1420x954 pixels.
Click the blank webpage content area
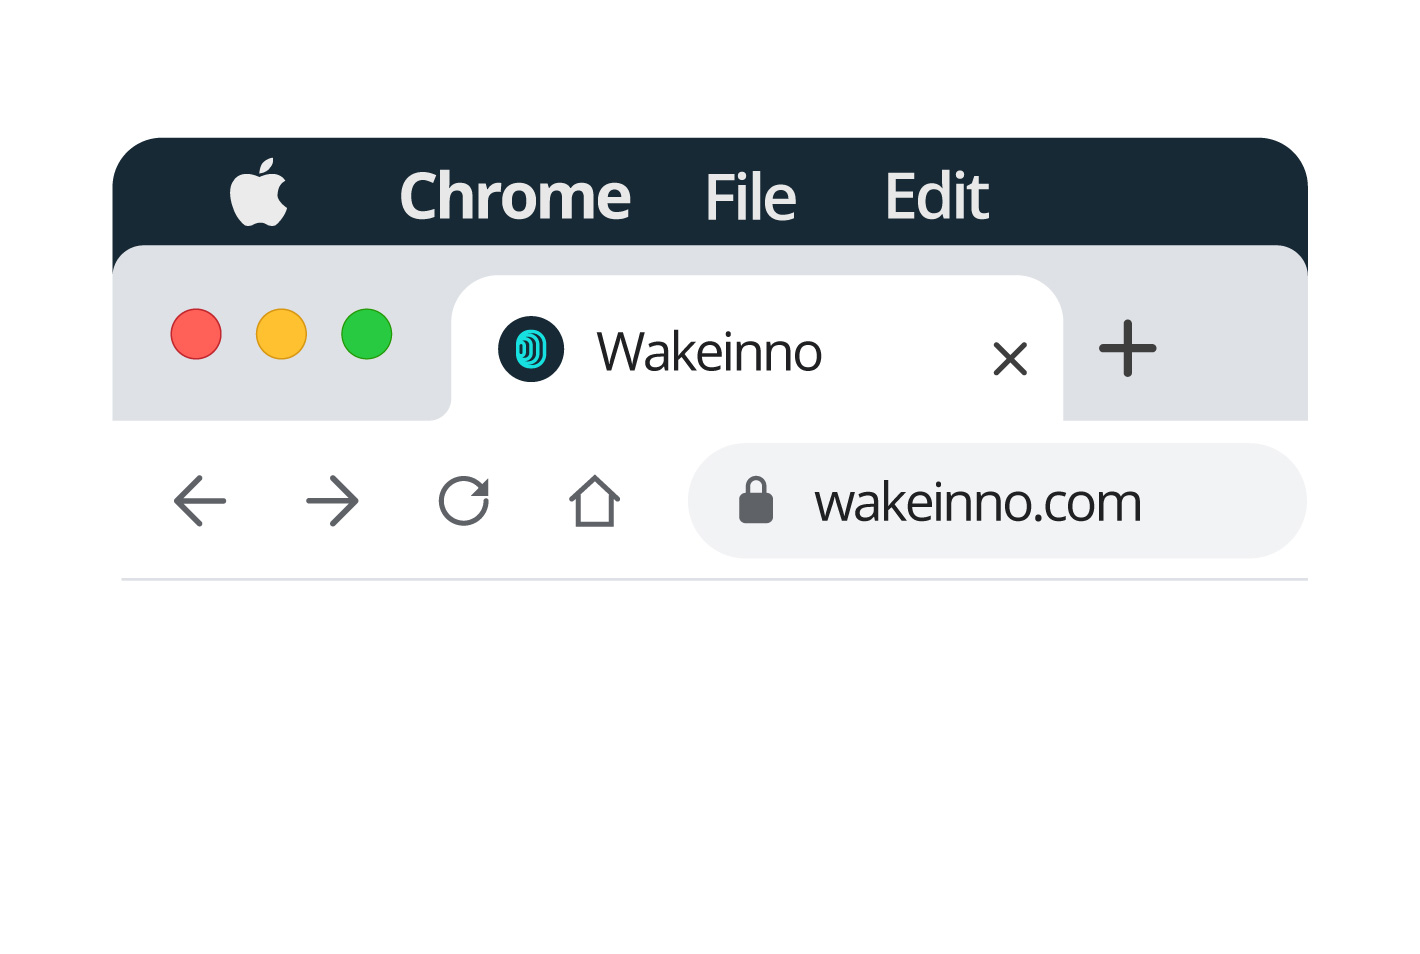[x=710, y=760]
